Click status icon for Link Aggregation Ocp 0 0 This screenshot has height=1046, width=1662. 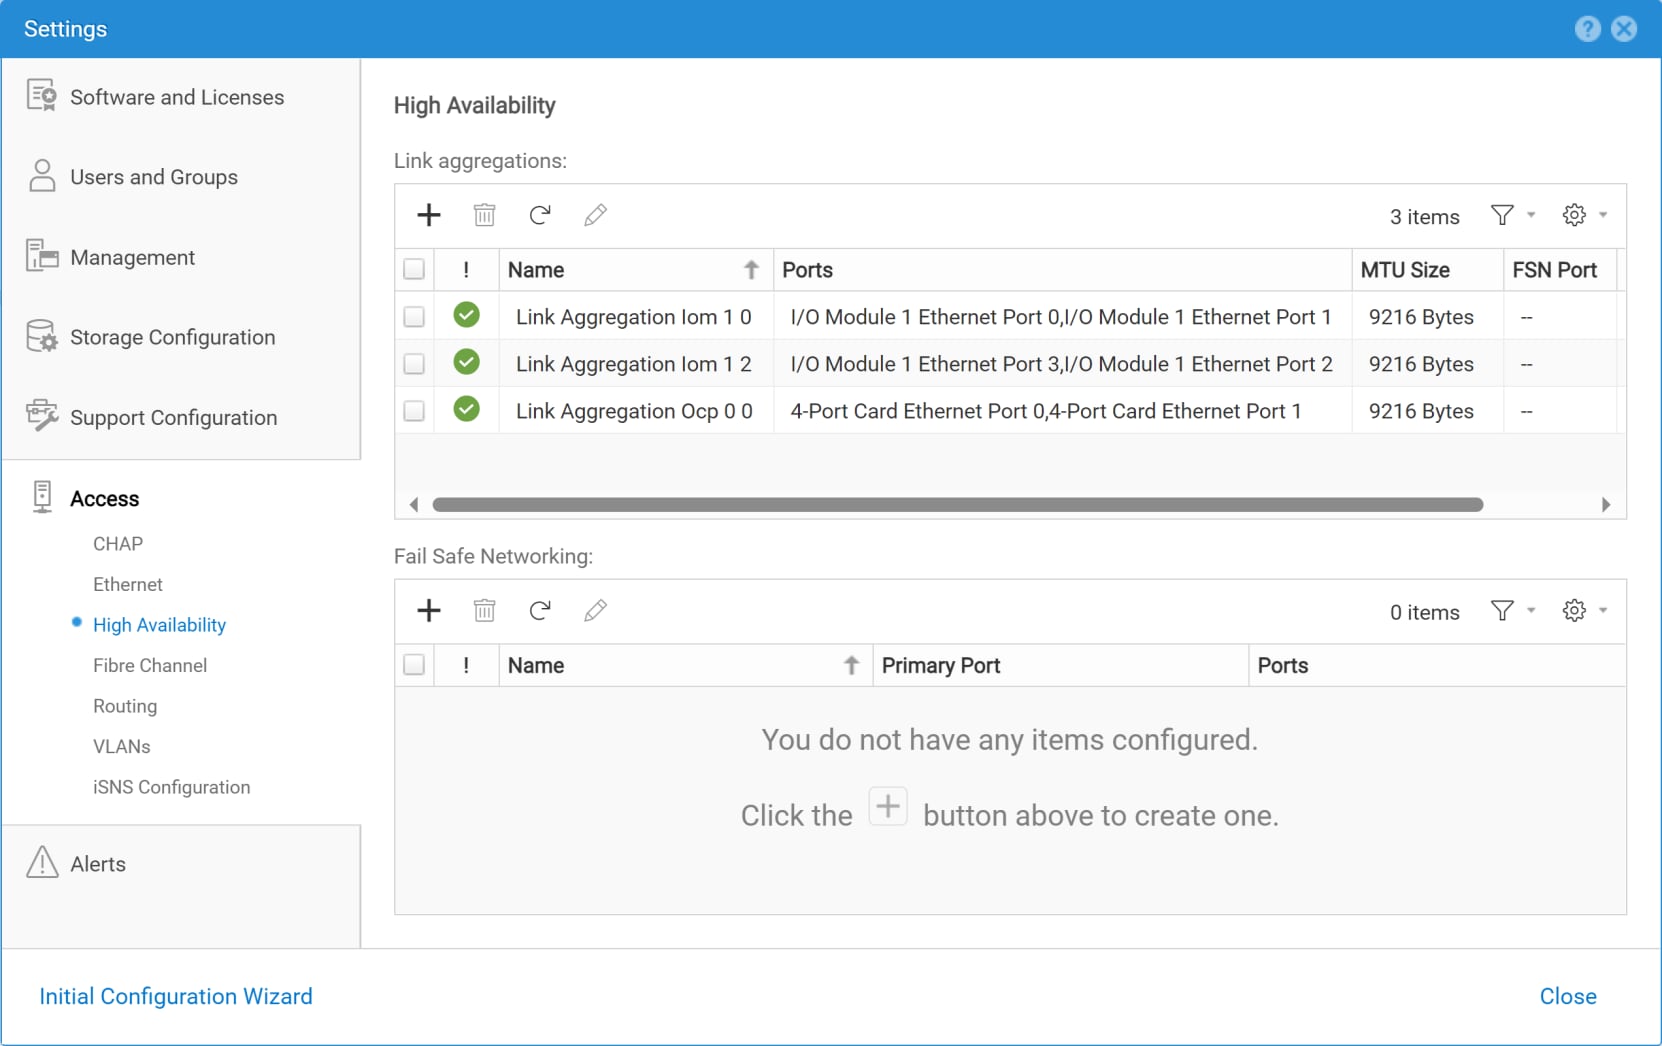pyautogui.click(x=466, y=409)
